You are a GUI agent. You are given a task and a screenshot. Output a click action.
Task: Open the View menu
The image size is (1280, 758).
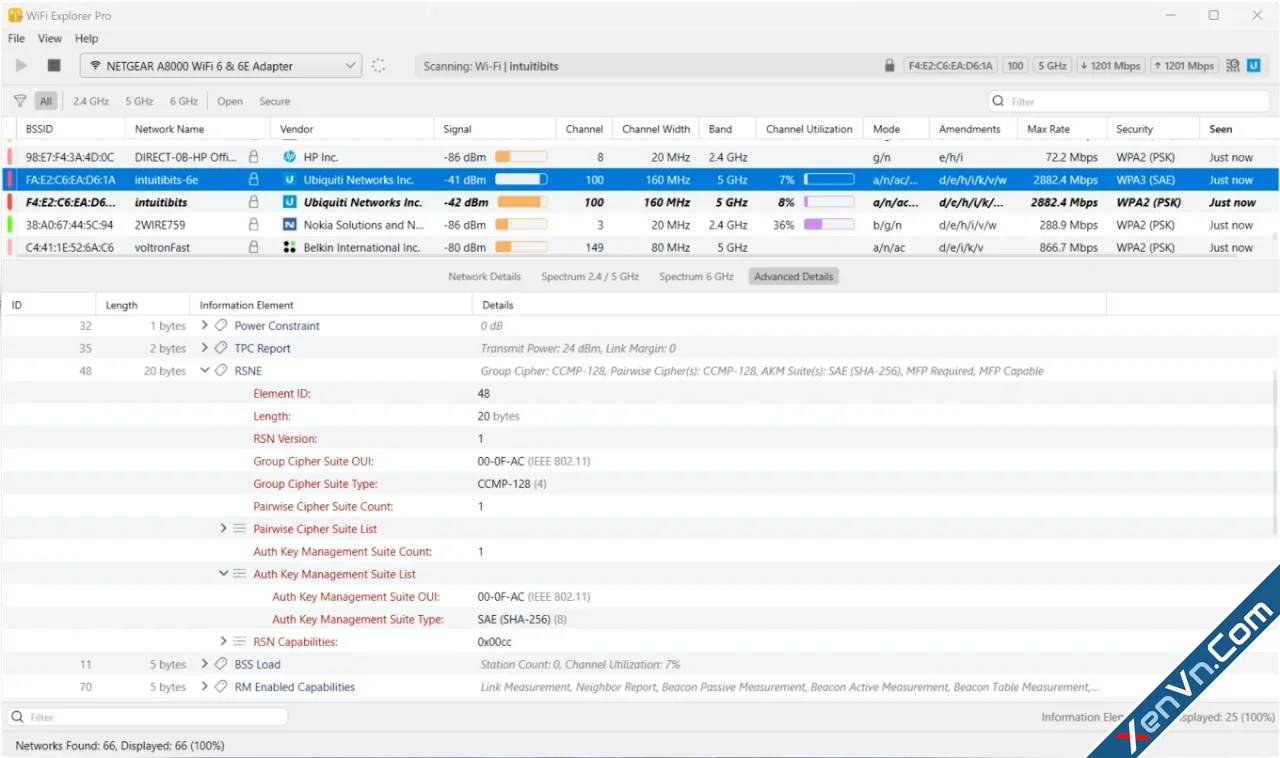pos(50,38)
